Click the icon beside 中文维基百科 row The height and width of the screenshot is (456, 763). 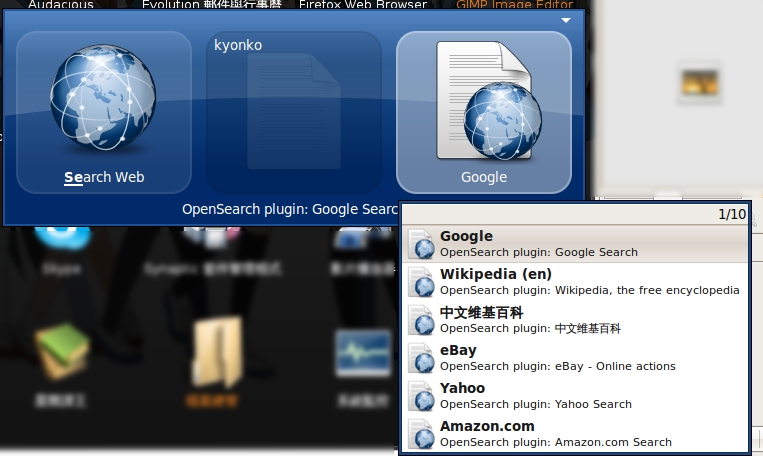[421, 320]
